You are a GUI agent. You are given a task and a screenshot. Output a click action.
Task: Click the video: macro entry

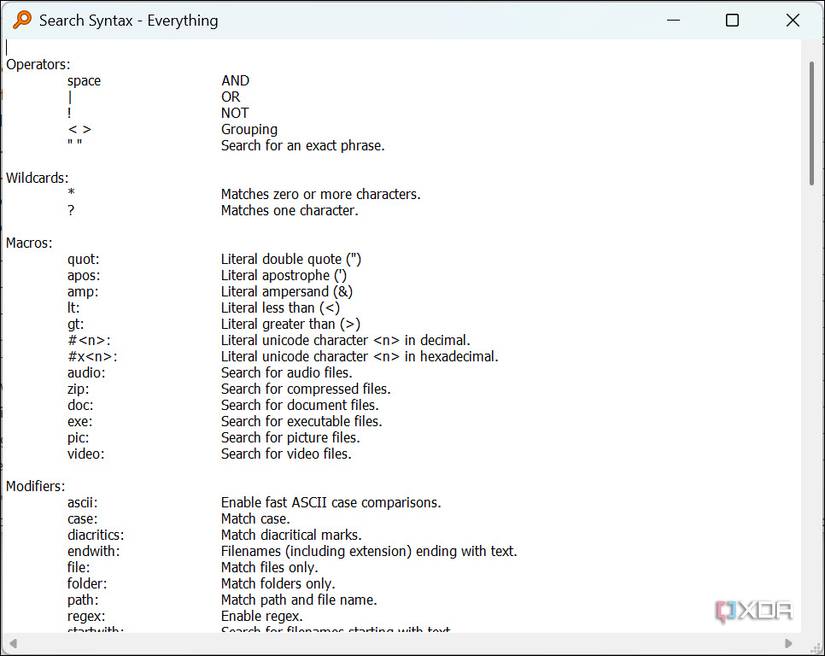86,454
